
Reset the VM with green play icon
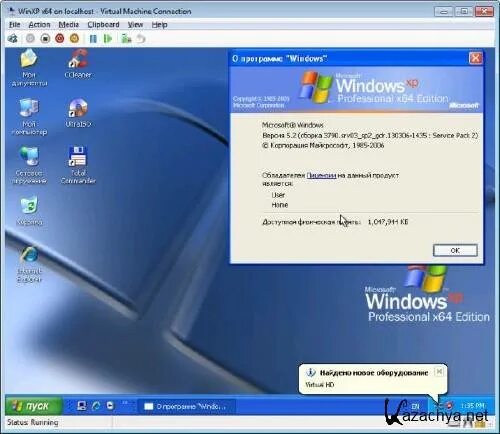tap(108, 39)
